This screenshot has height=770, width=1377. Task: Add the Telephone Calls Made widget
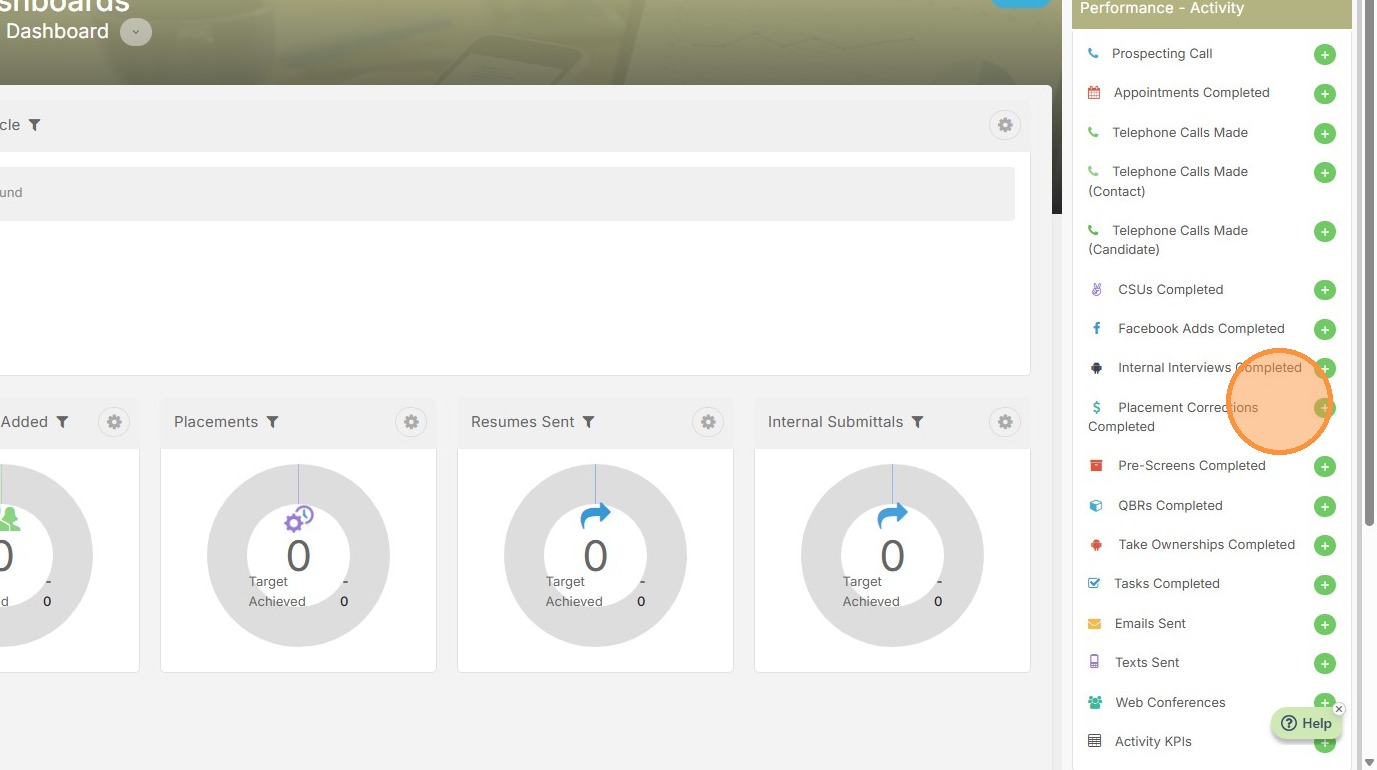tap(1324, 134)
